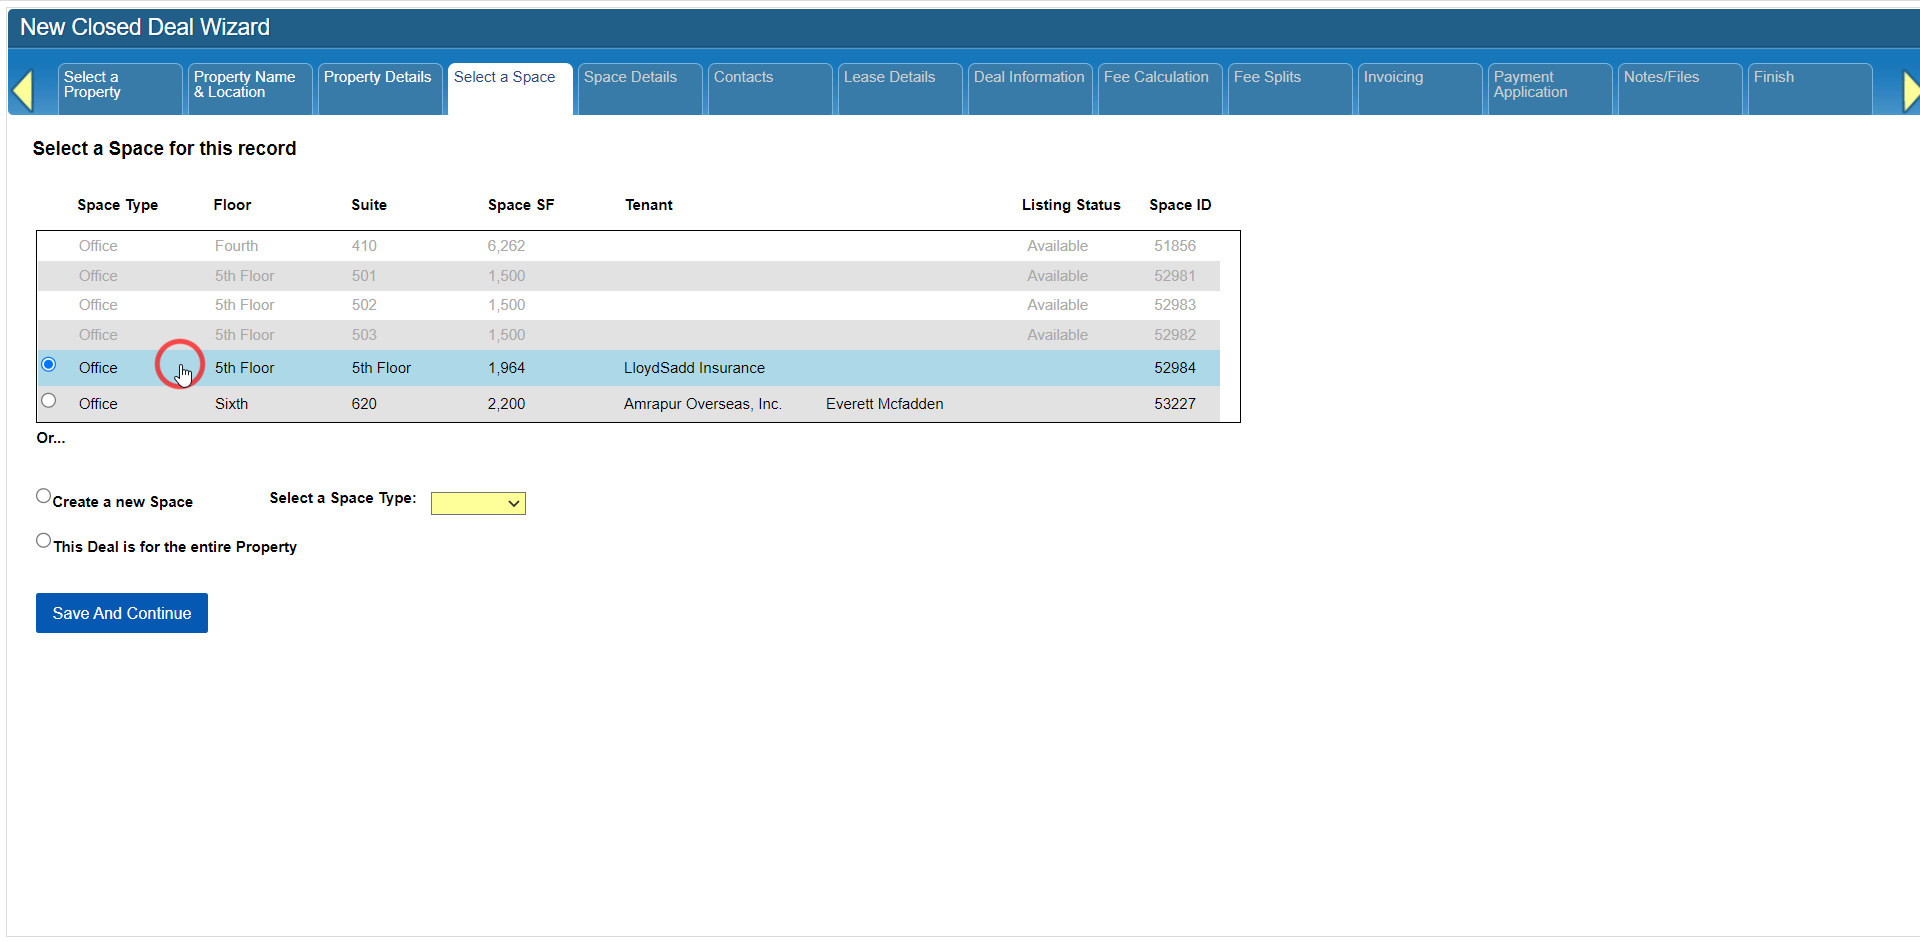
Task: Select This Deal is for entire Property
Action: [x=43, y=541]
